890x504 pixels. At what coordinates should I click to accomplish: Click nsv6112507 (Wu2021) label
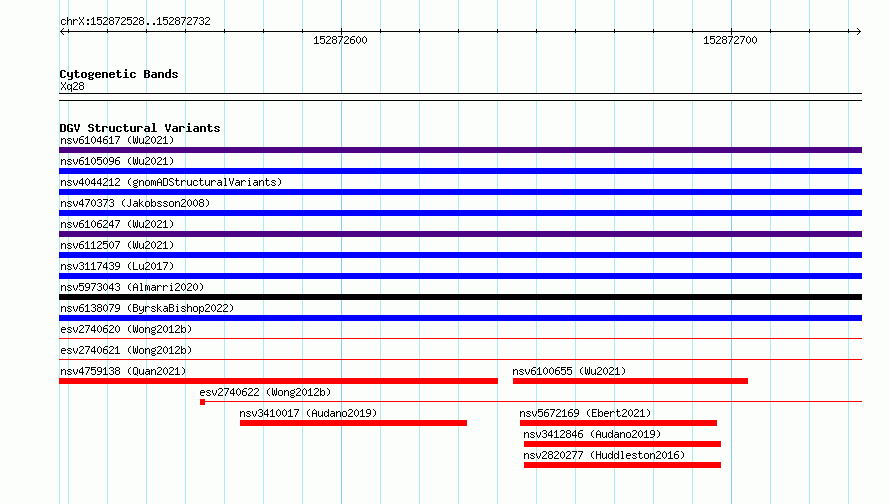pos(117,245)
